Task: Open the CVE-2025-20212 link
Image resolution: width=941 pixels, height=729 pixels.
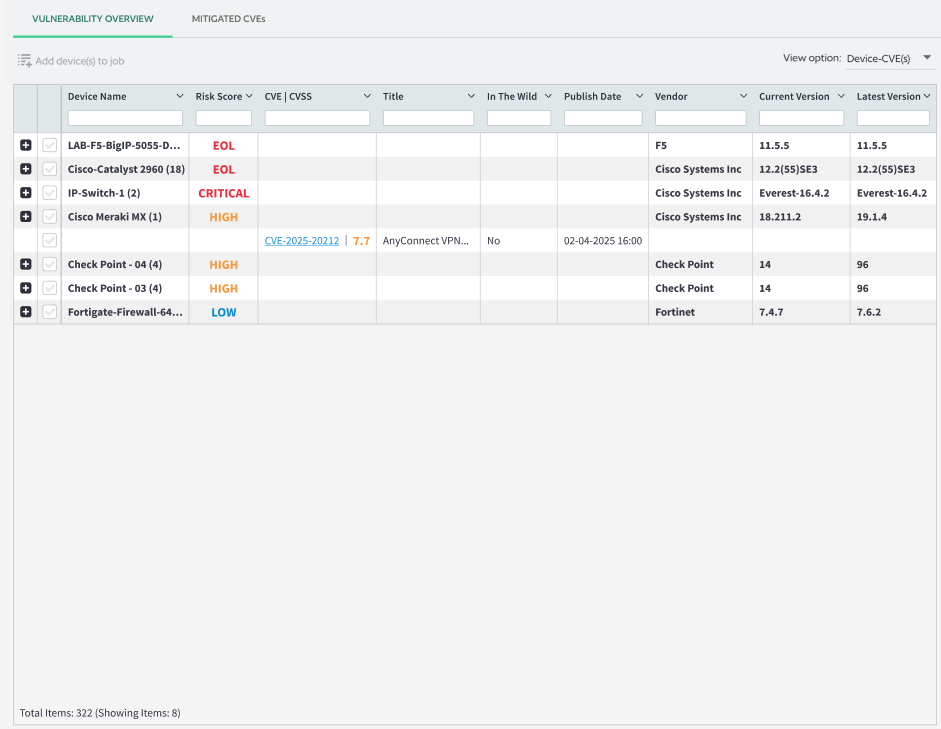Action: pos(302,241)
